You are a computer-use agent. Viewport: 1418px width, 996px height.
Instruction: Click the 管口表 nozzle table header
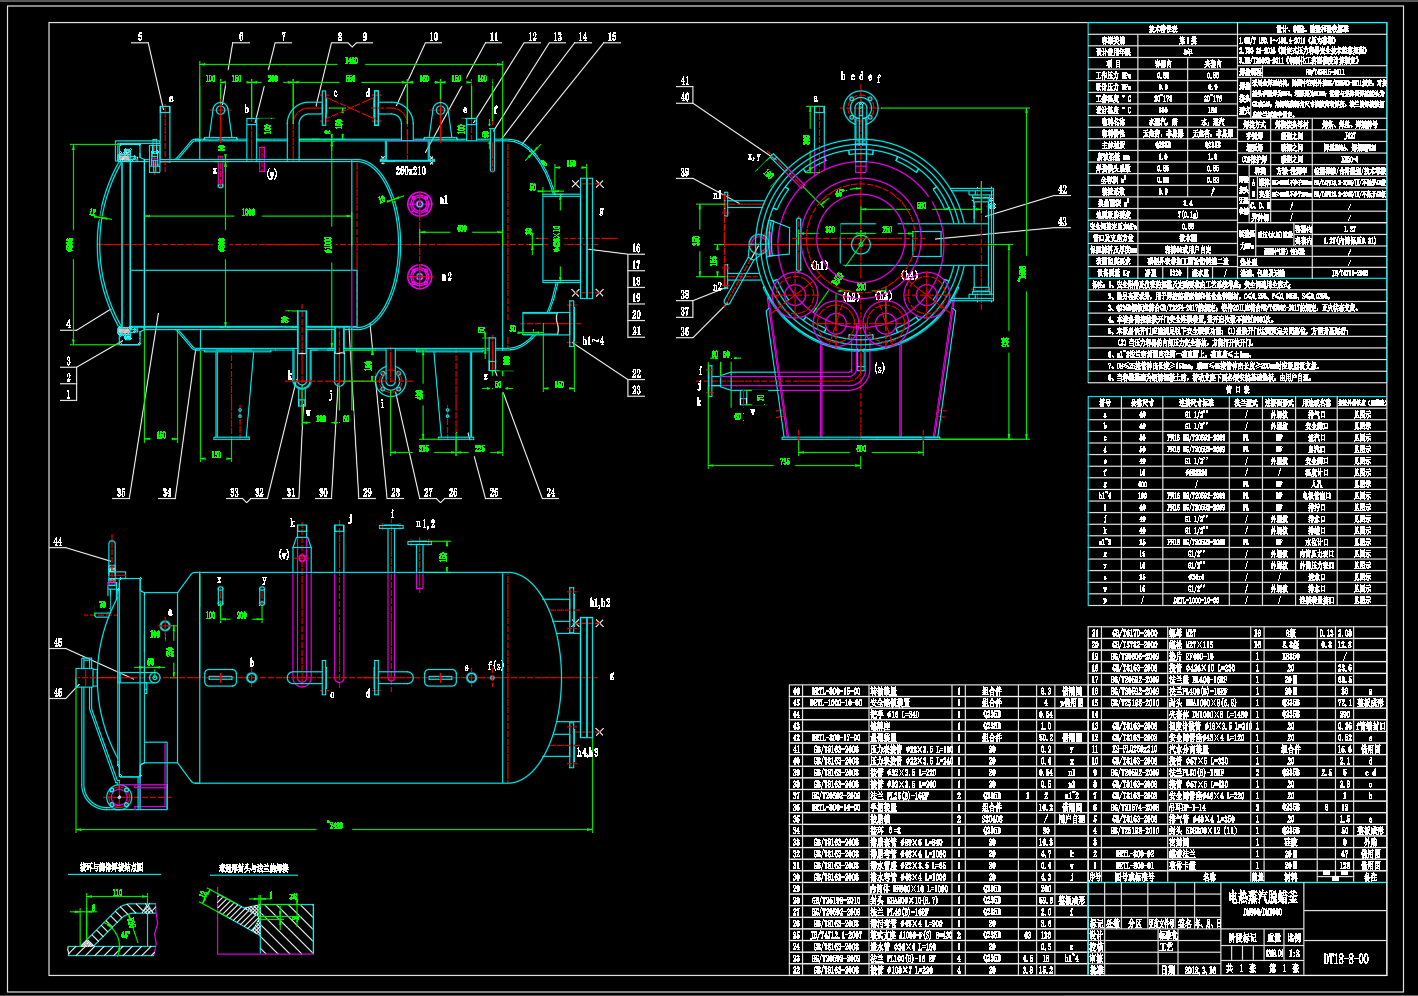[1237, 390]
